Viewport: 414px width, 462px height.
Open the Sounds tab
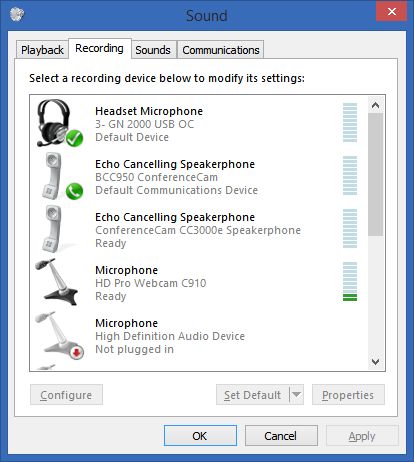(x=153, y=50)
